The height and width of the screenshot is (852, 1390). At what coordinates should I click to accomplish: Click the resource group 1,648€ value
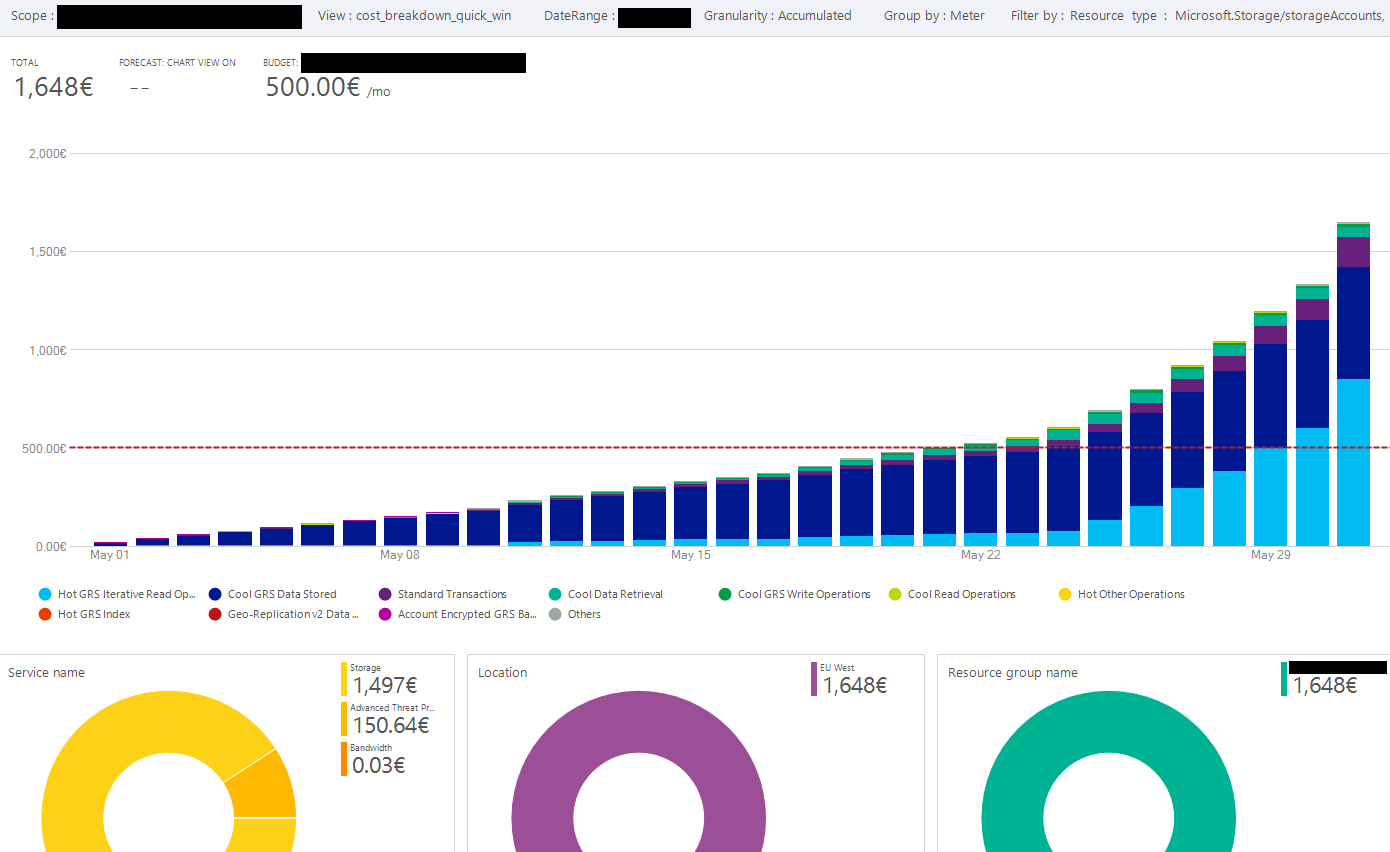click(1325, 686)
